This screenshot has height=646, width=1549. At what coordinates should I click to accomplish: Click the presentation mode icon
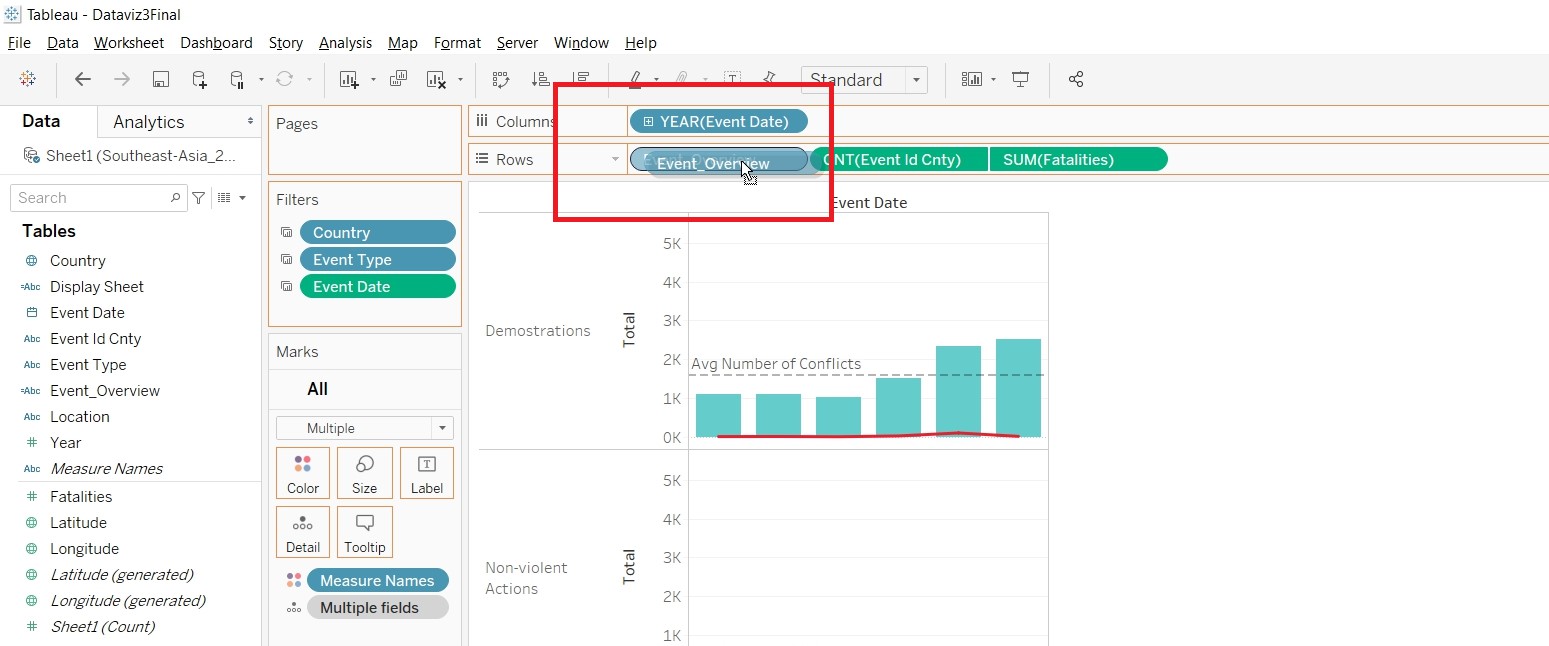tap(1020, 79)
